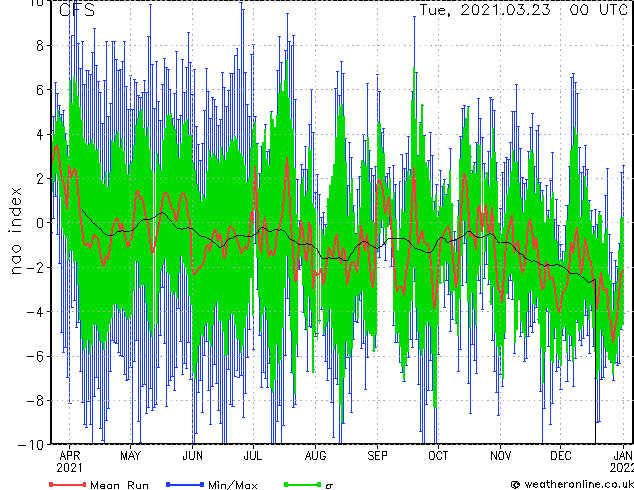Screen dimensions: 634x490
Task: Click the MAY month label
Action: tap(130, 456)
